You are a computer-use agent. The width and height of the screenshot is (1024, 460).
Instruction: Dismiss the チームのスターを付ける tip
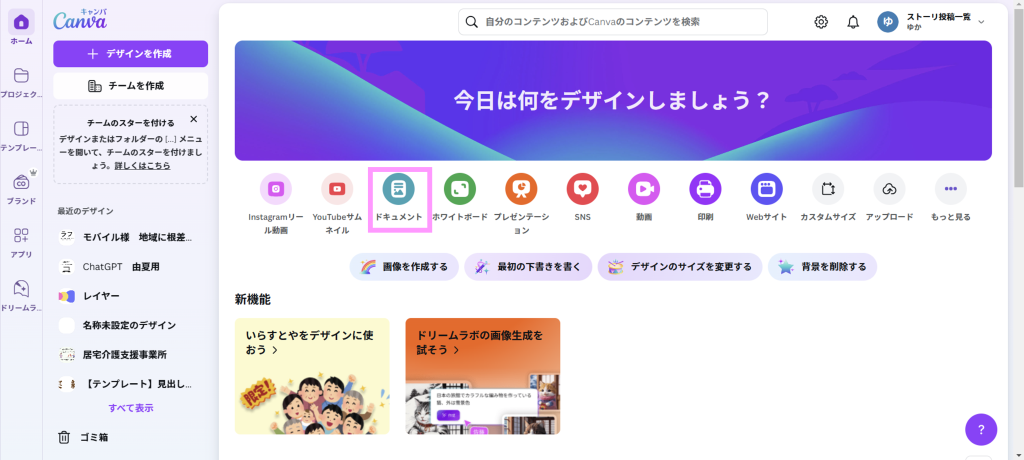(x=193, y=119)
